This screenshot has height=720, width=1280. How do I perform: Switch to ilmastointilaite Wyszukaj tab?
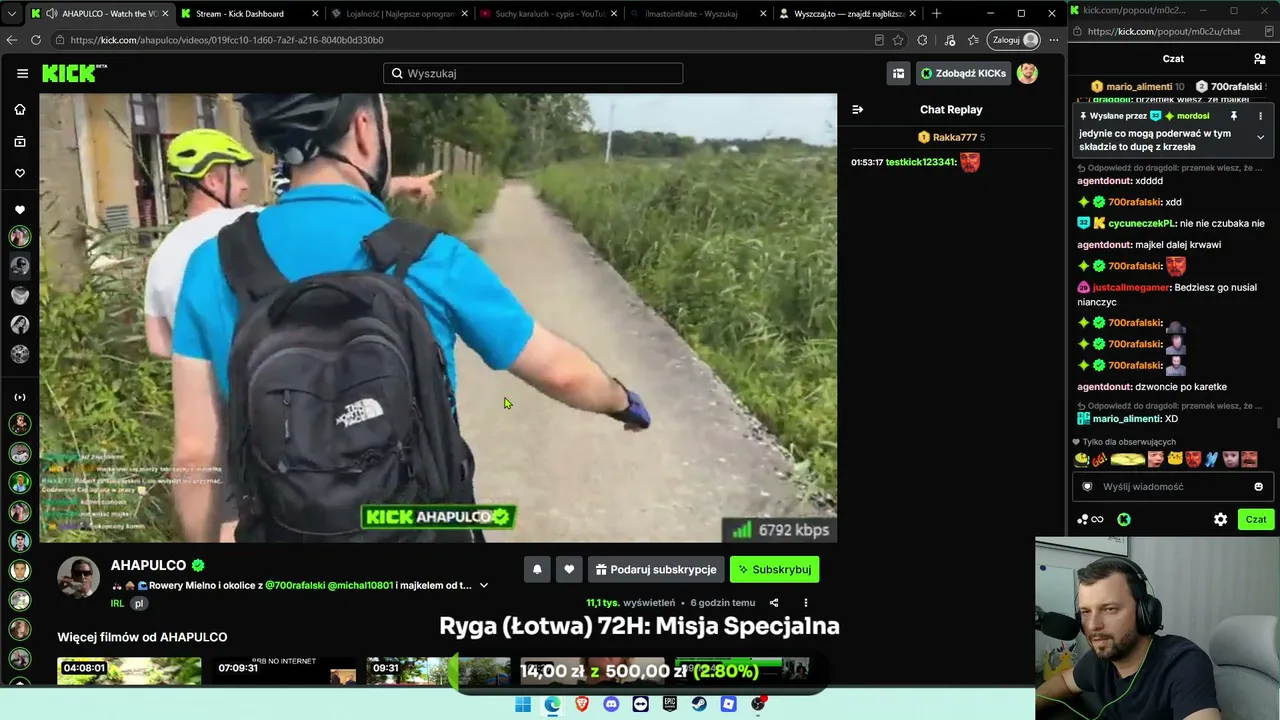[698, 14]
